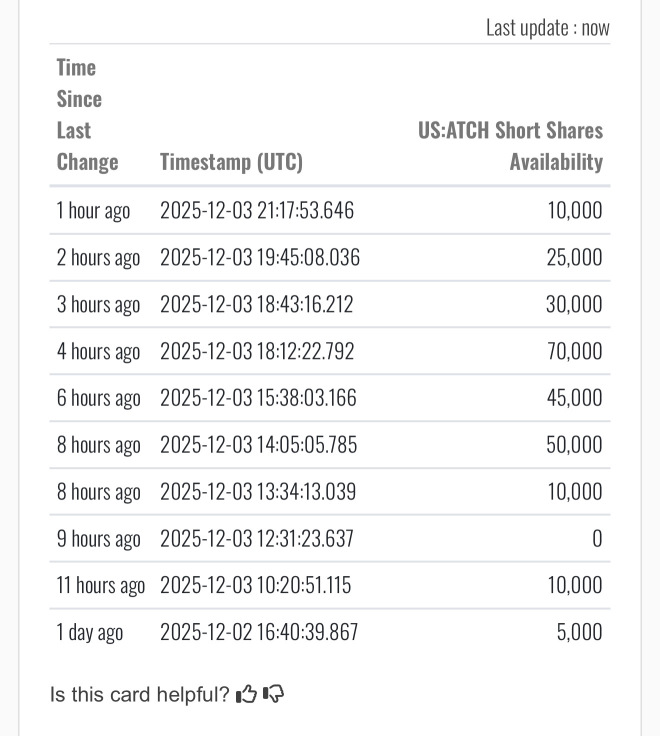Image resolution: width=660 pixels, height=736 pixels.
Task: Click the Time Since Last Change header
Action: [87, 115]
